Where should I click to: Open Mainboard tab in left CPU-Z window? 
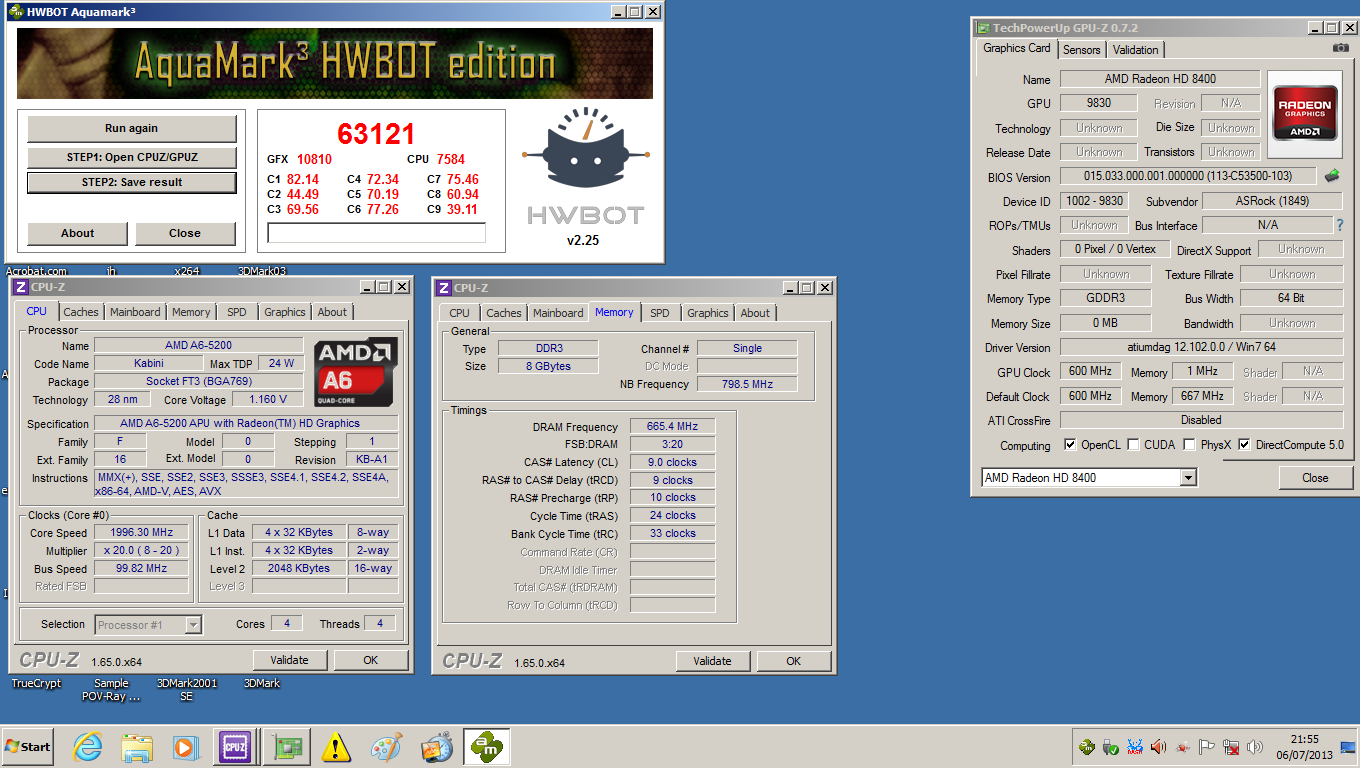click(135, 312)
